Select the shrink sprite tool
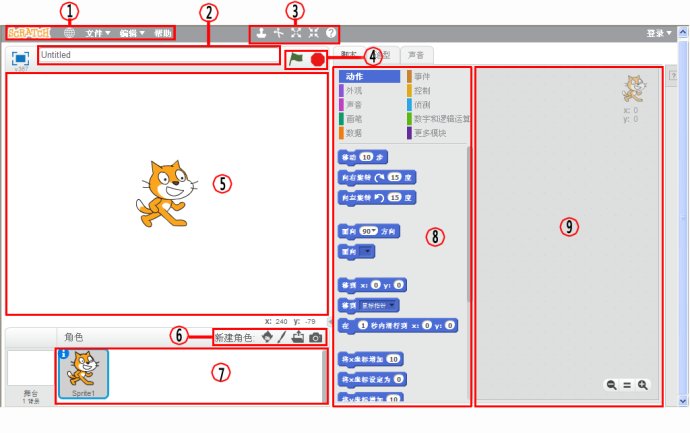Image resolution: width=690 pixels, height=433 pixels. pyautogui.click(x=313, y=33)
